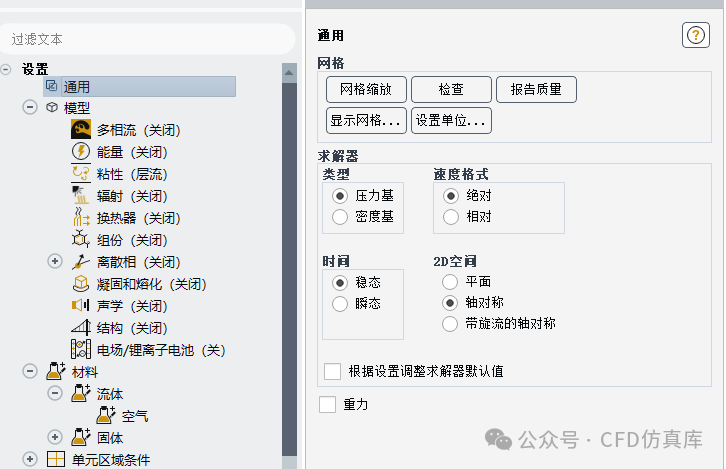Screen dimensions: 726x469
Task: Click the report quality (报告质量) button
Action: [536, 89]
